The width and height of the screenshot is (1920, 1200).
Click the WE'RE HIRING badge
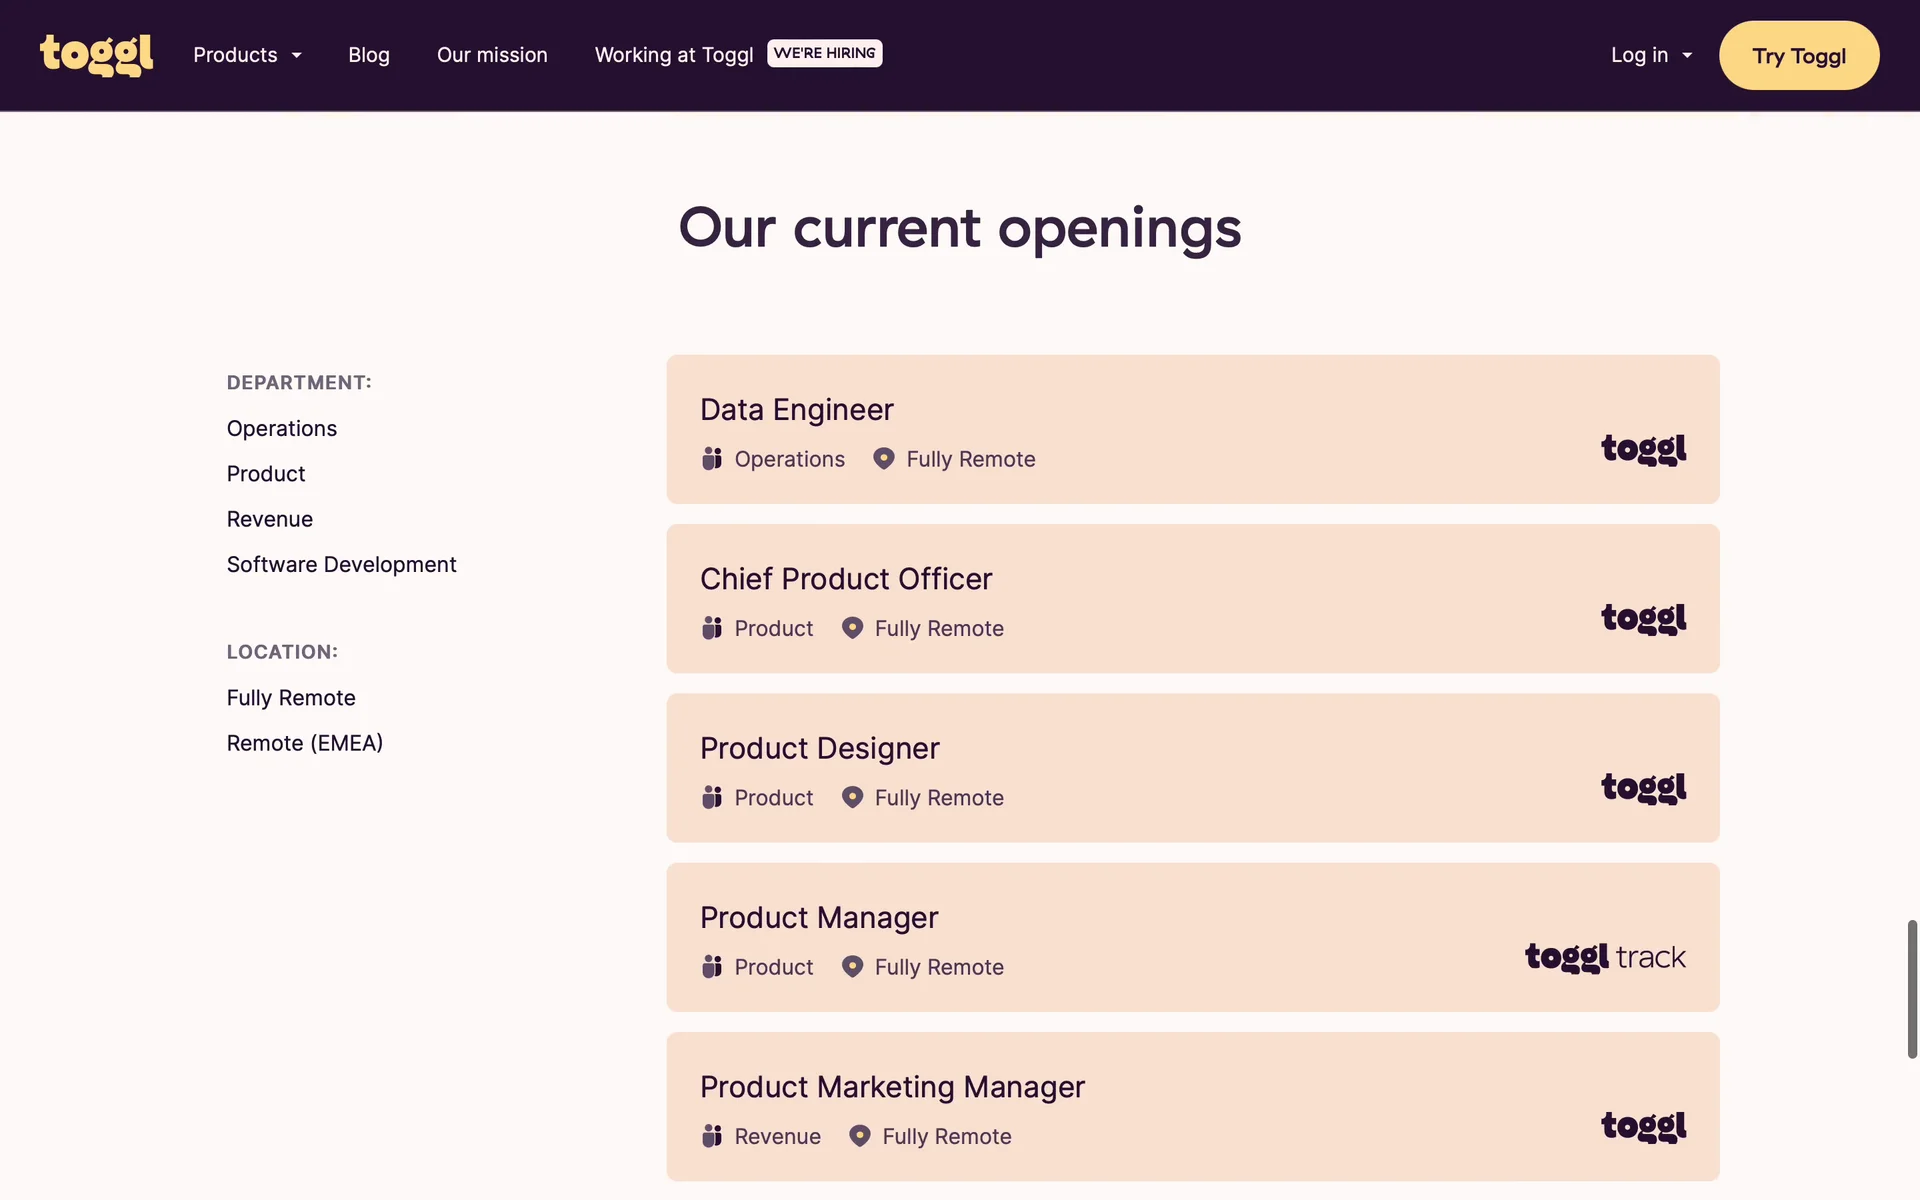(x=824, y=53)
